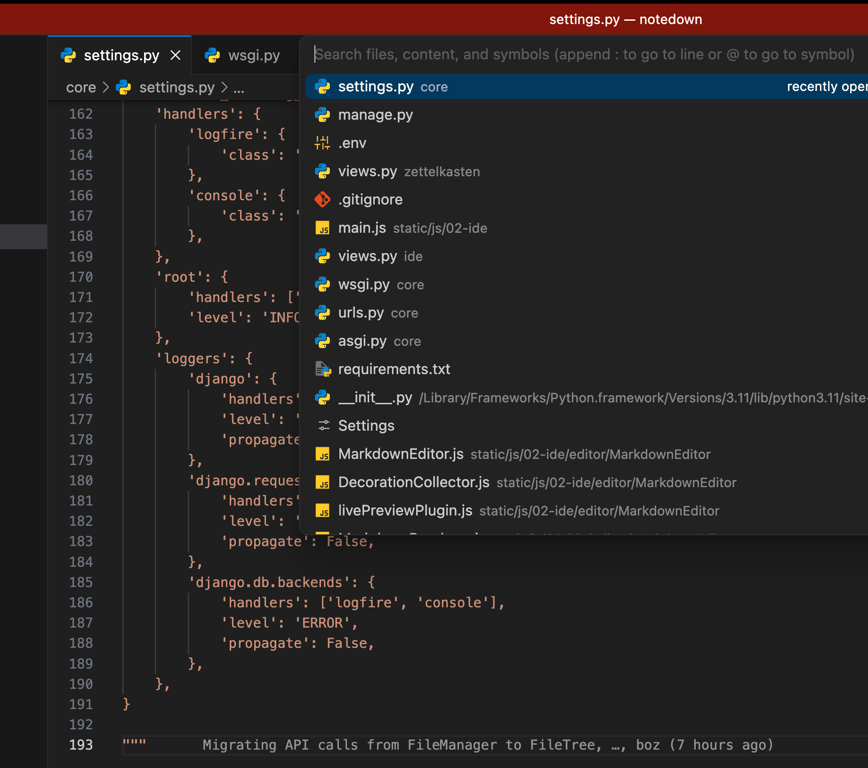Switch to the wsgi.py tab
The height and width of the screenshot is (768, 868).
click(x=253, y=56)
